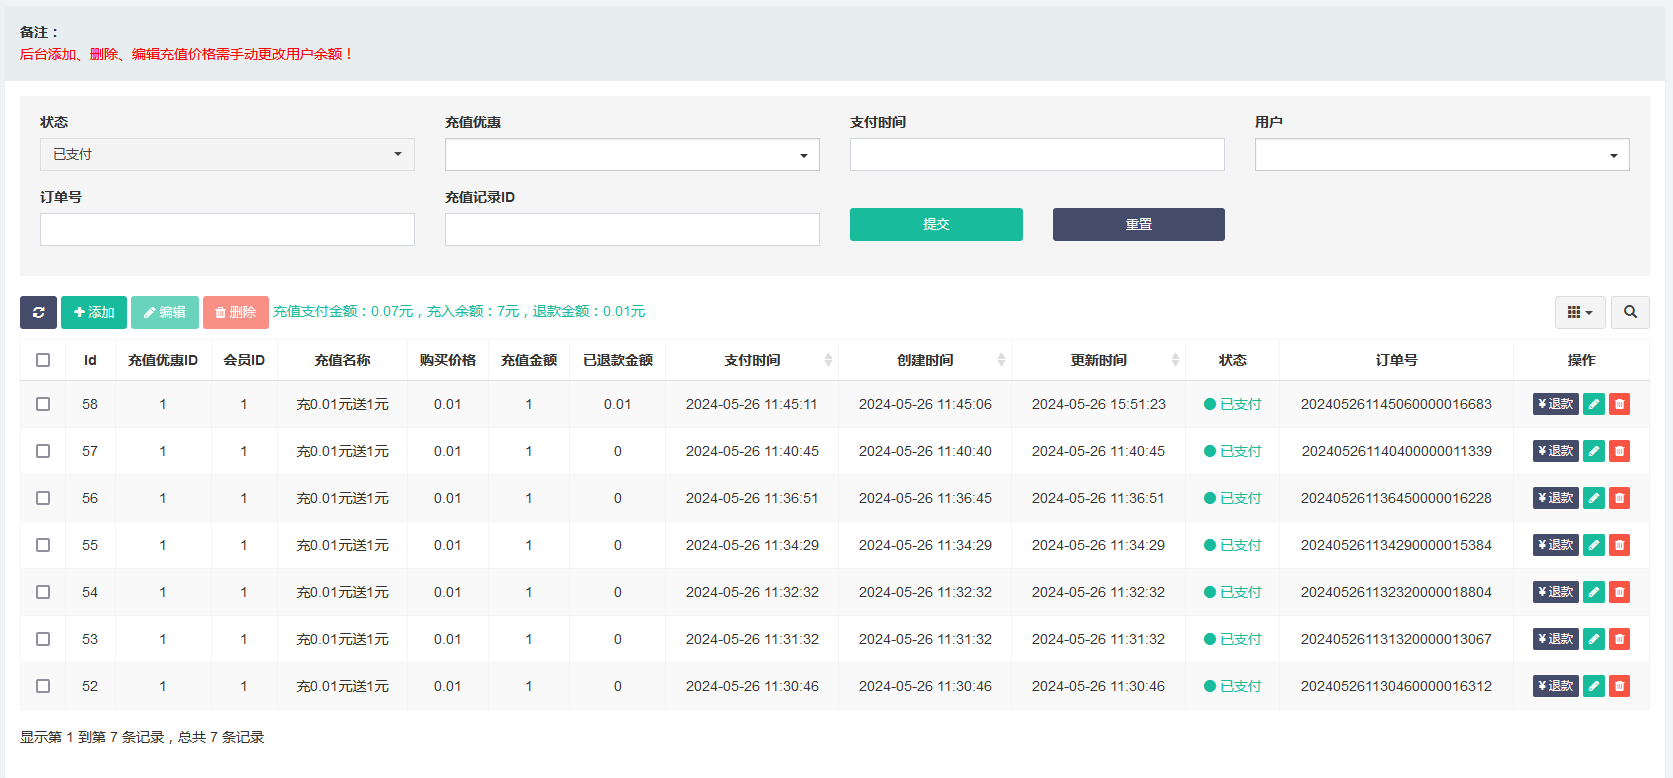Viewport: 1673px width, 778px height.
Task: Click green edit pencil for row 55
Action: (1594, 545)
